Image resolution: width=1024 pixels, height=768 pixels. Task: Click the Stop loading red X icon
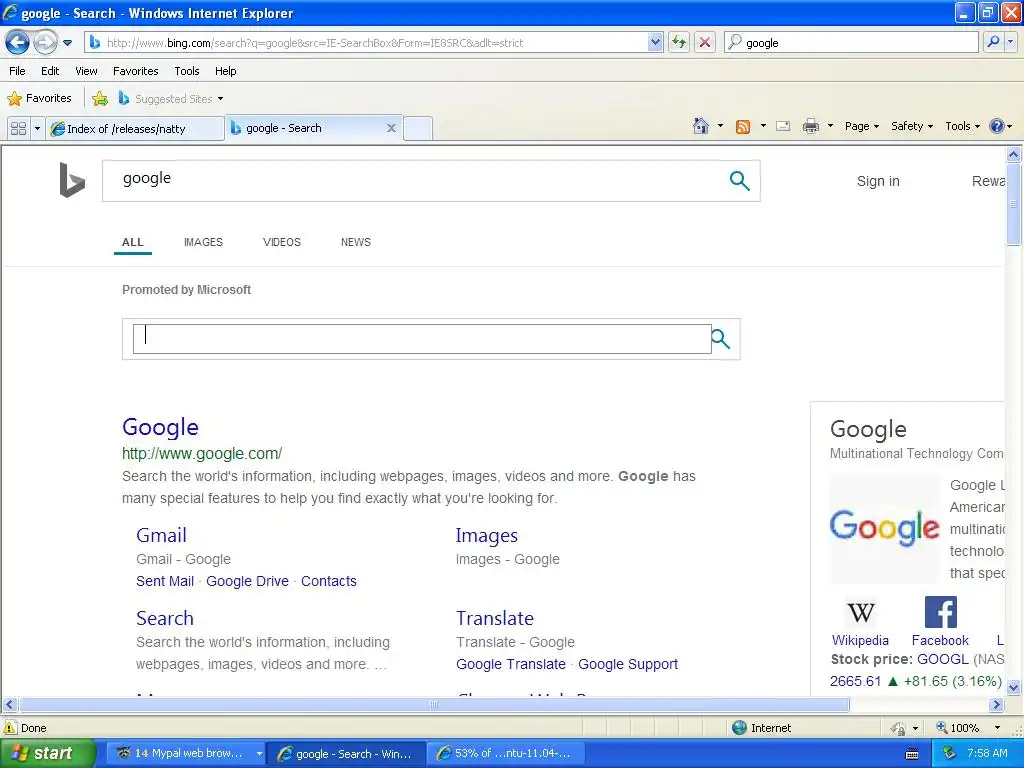[705, 42]
